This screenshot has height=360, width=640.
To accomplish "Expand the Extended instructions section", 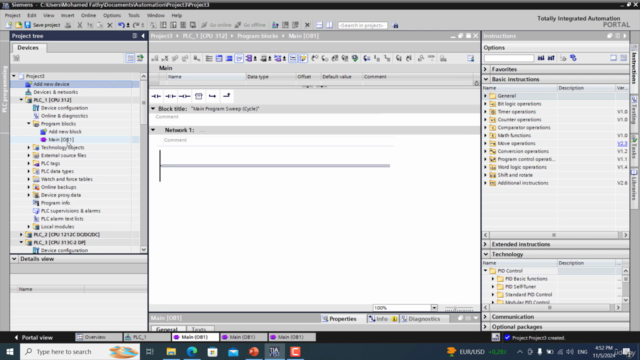I will 486,244.
